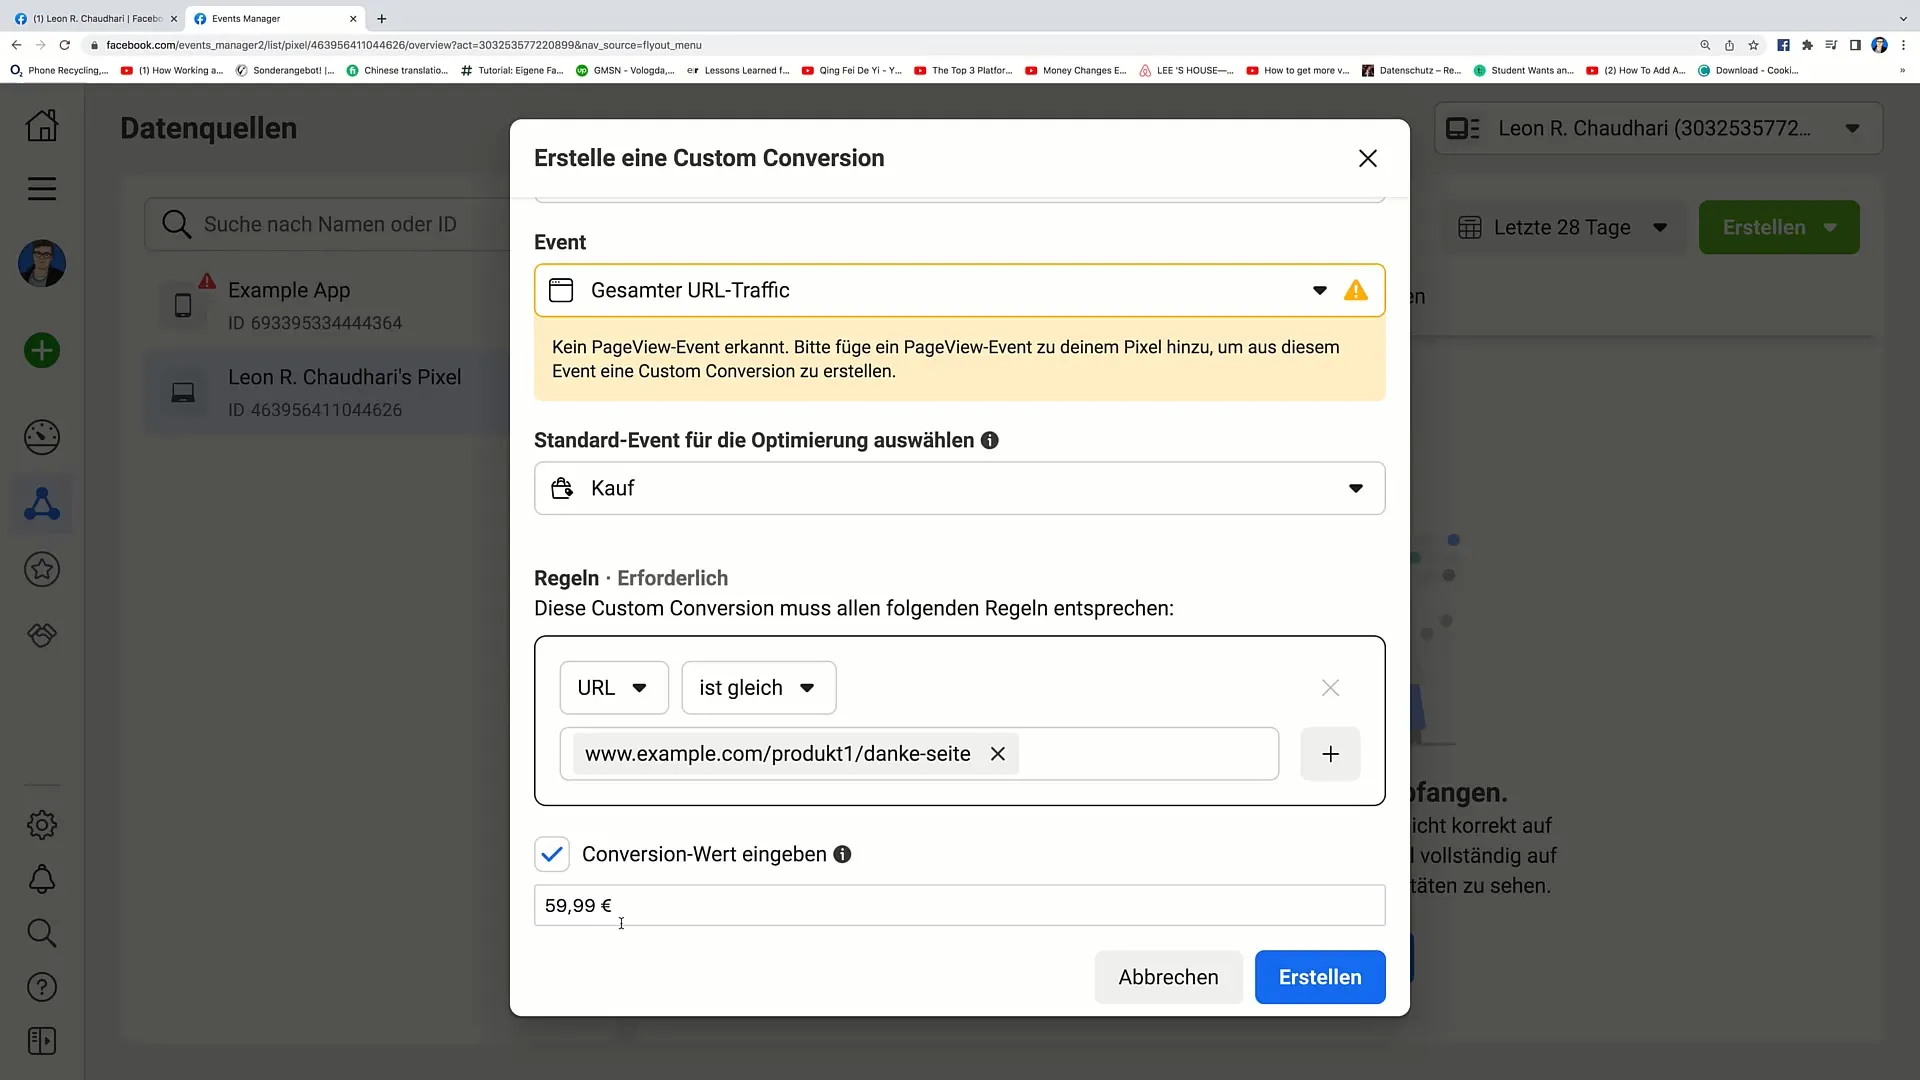Click info icon beside Conversion-Wert eingeben
The width and height of the screenshot is (1920, 1080).
click(843, 855)
